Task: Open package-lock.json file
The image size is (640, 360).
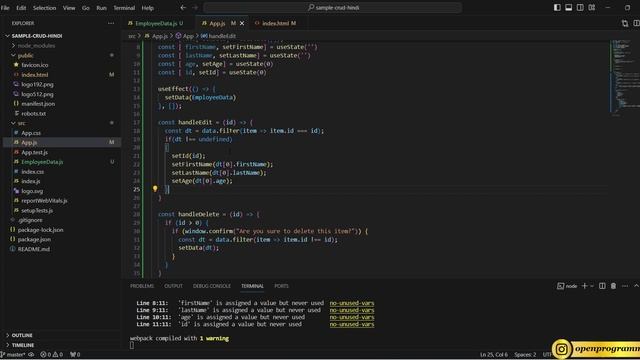Action: (x=40, y=230)
